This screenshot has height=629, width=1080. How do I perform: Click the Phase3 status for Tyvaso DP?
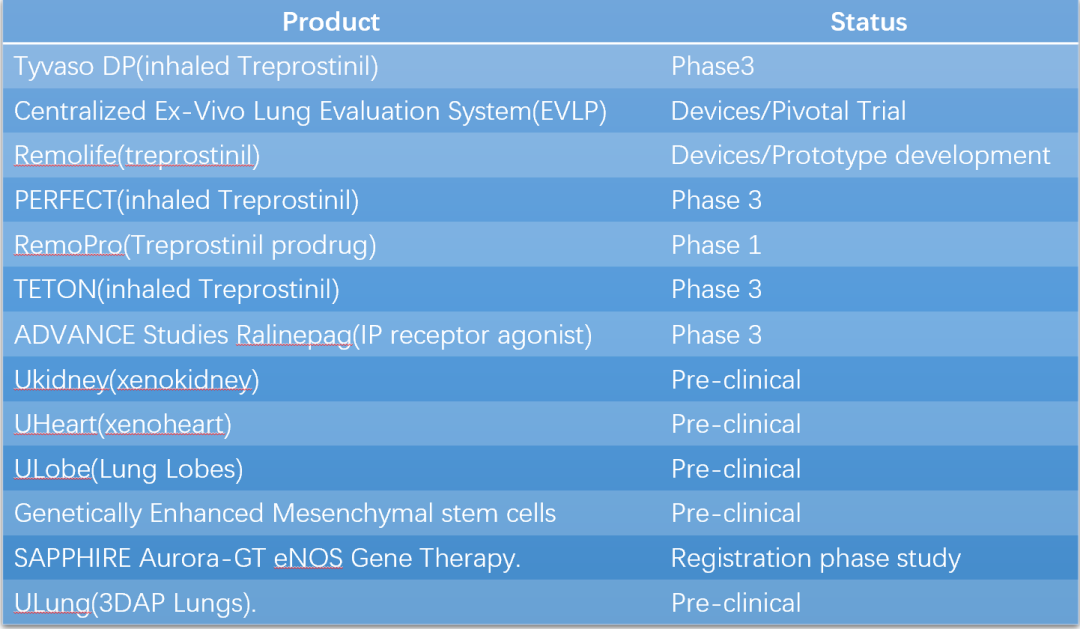tap(712, 67)
